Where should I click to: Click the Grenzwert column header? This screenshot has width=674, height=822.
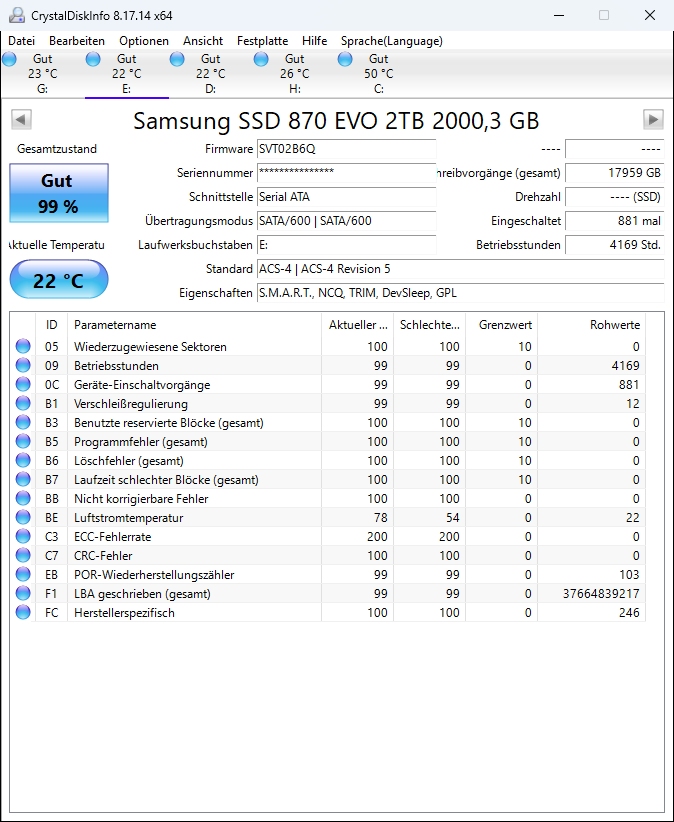[x=502, y=325]
